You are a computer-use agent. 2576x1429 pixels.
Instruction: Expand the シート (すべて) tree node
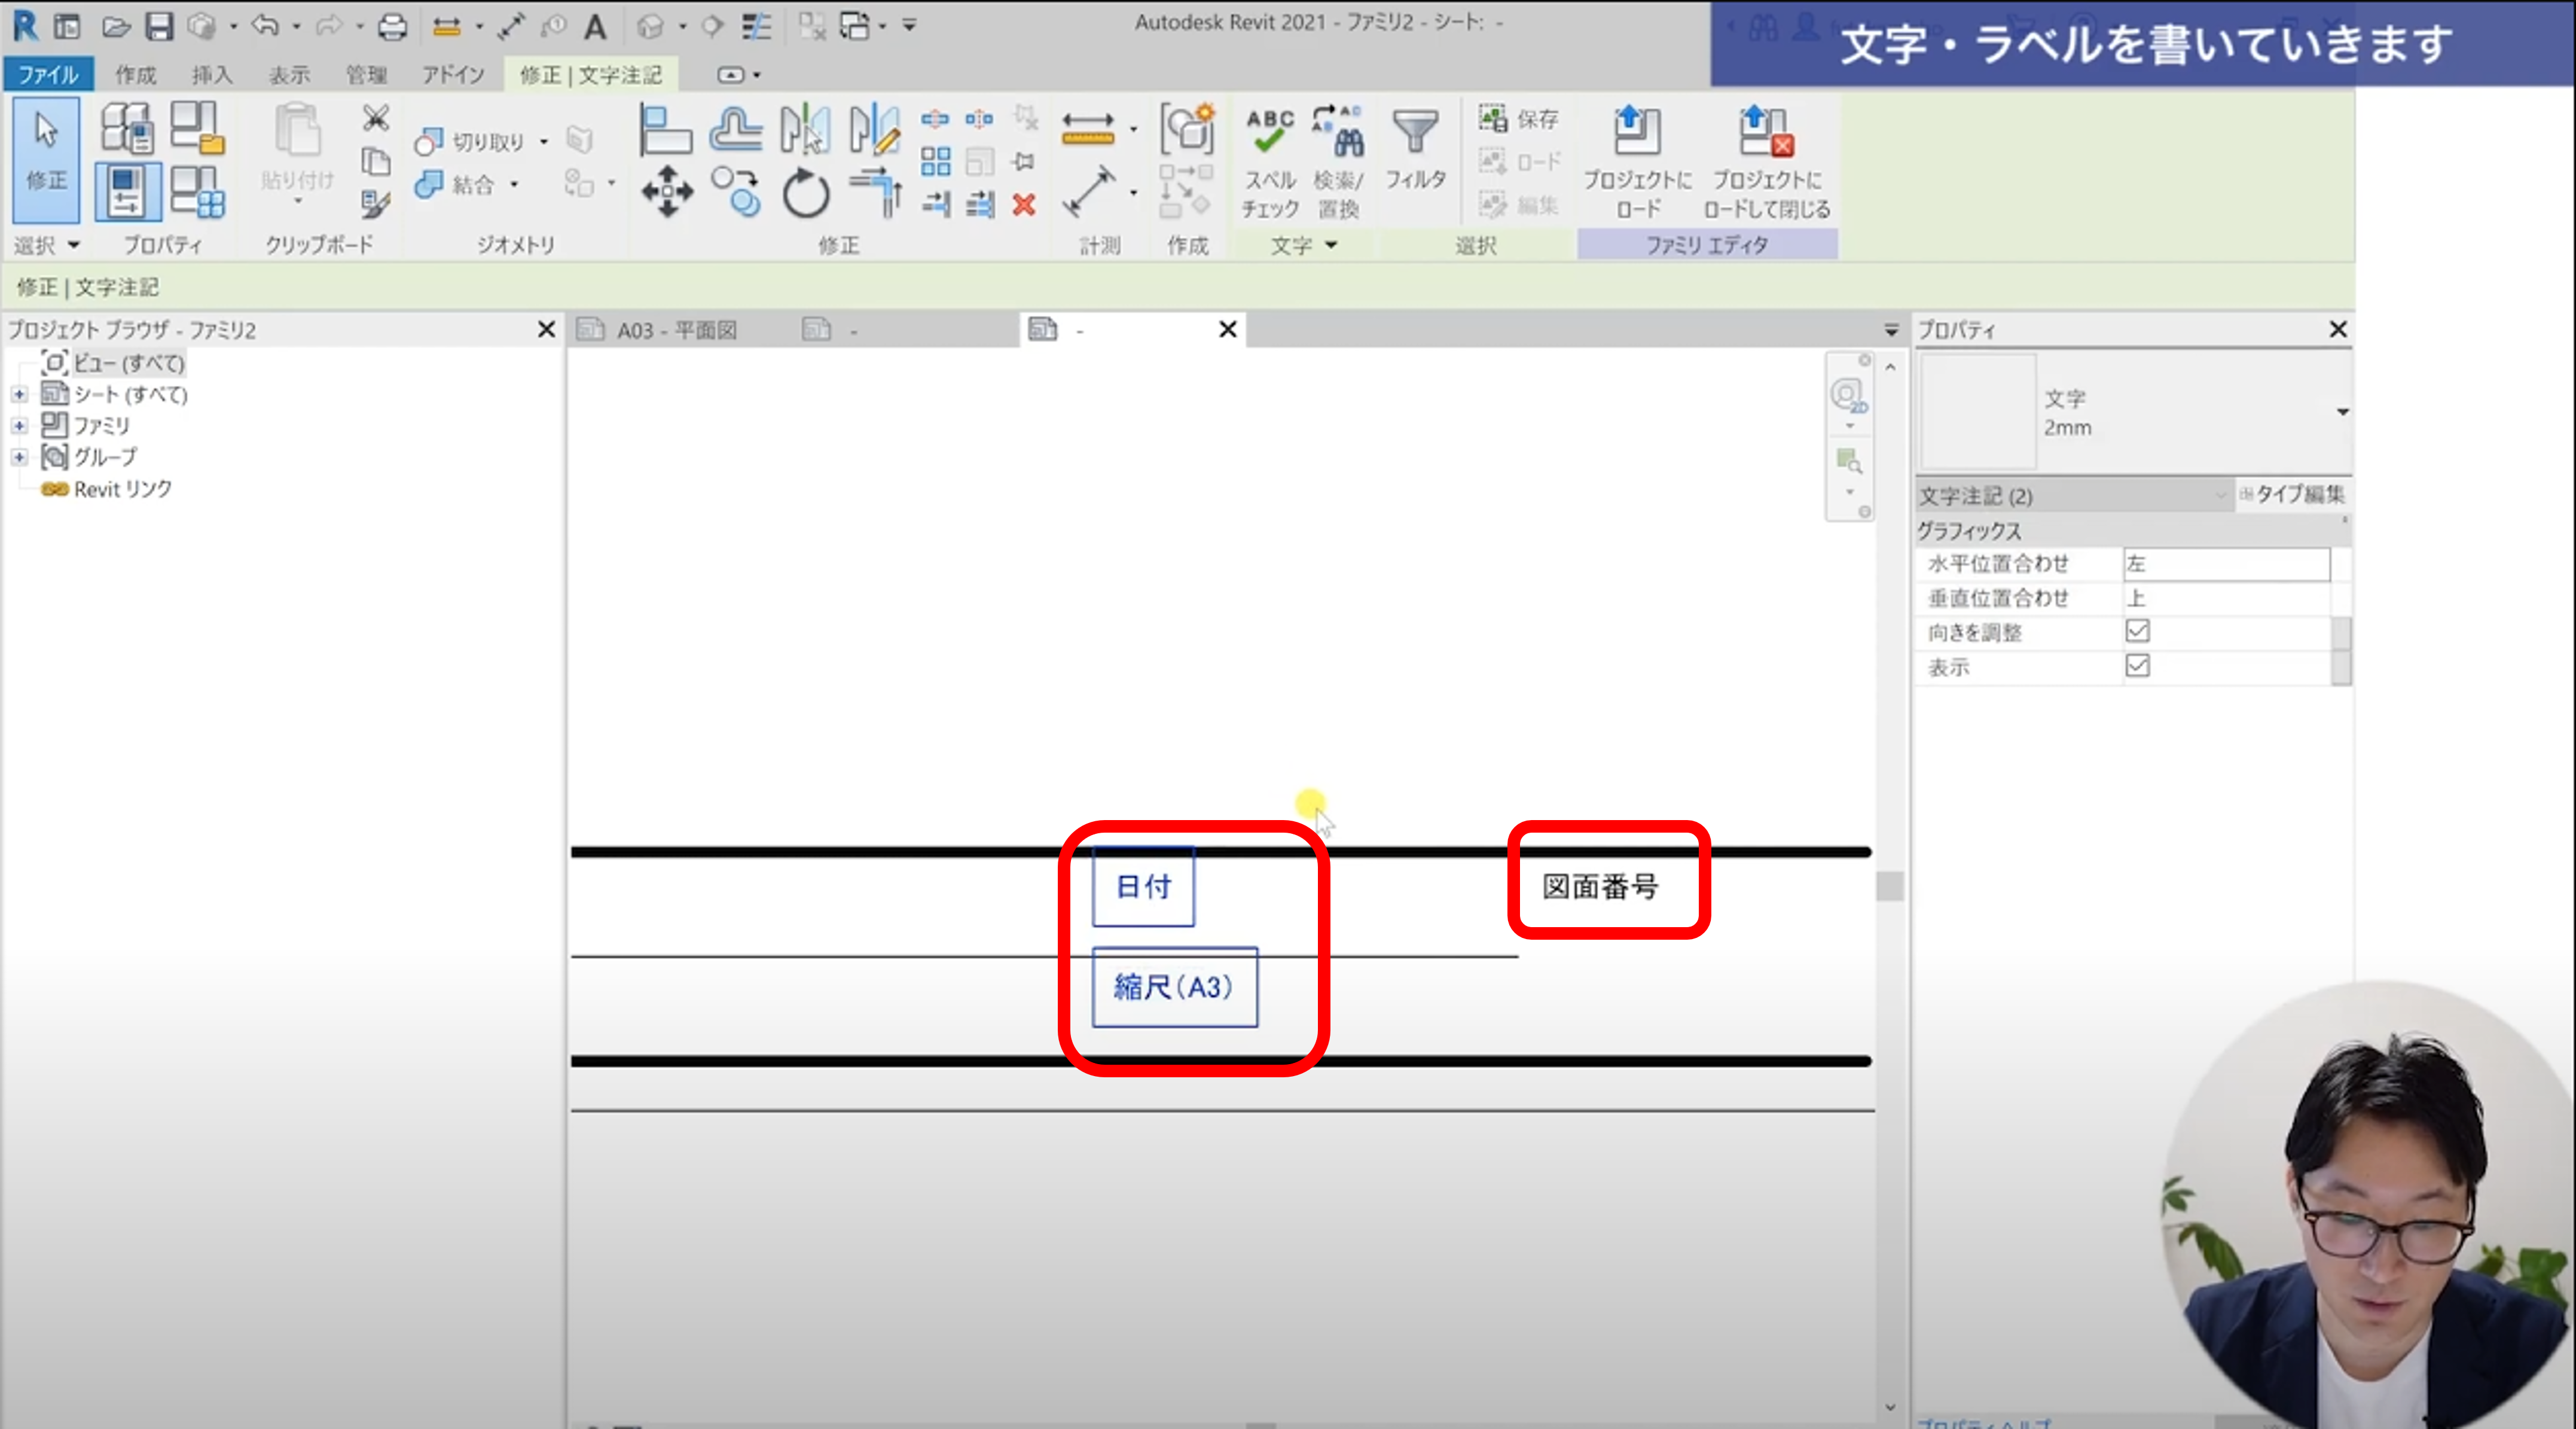pos(19,395)
